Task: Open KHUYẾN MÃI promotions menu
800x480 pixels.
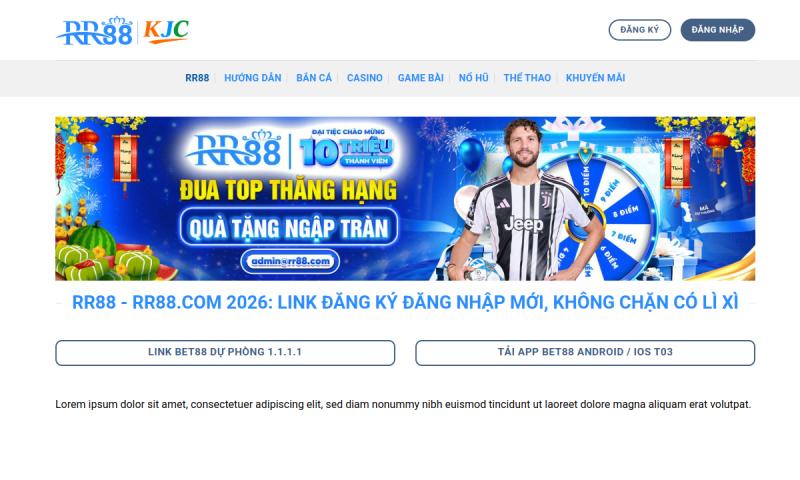Action: click(595, 78)
